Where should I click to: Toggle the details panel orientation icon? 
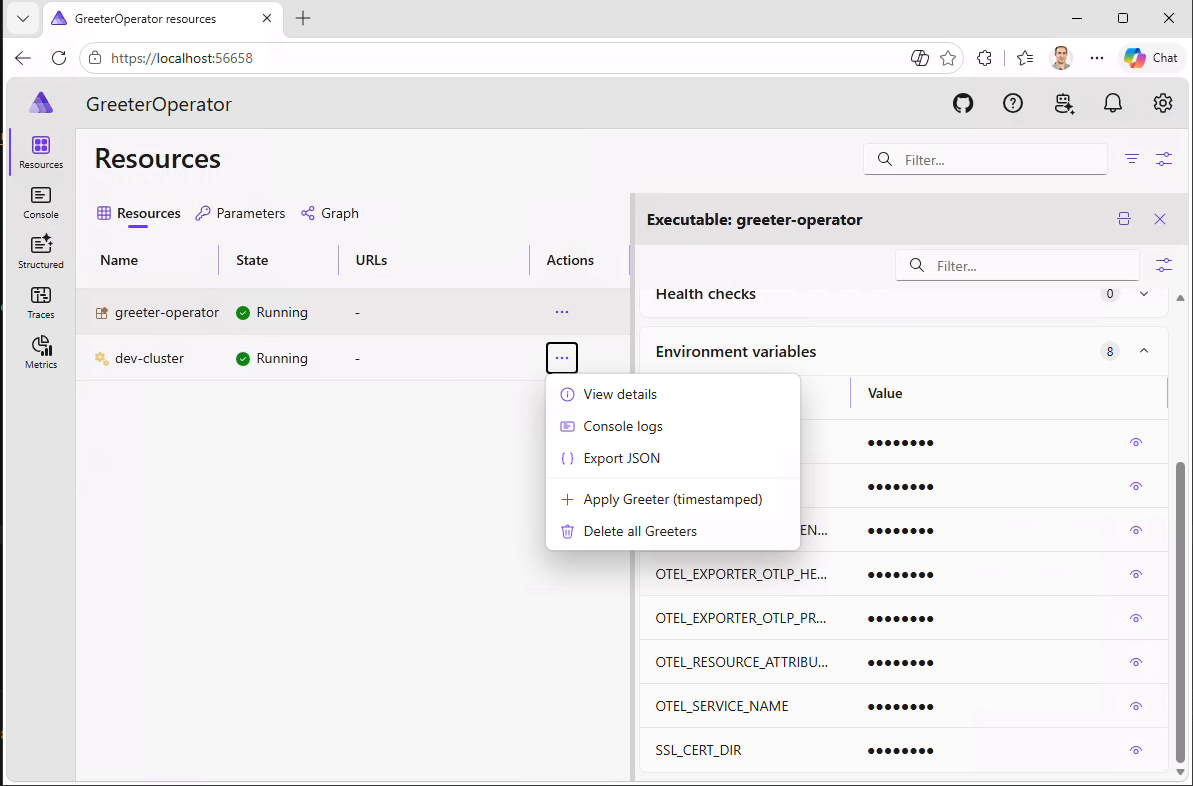[1124, 219]
